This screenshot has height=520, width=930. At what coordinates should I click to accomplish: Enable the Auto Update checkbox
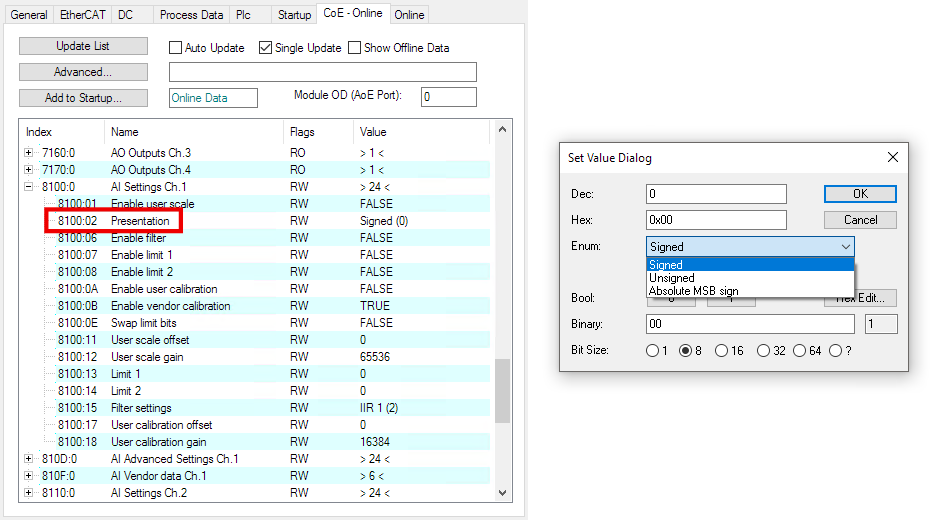(x=176, y=47)
